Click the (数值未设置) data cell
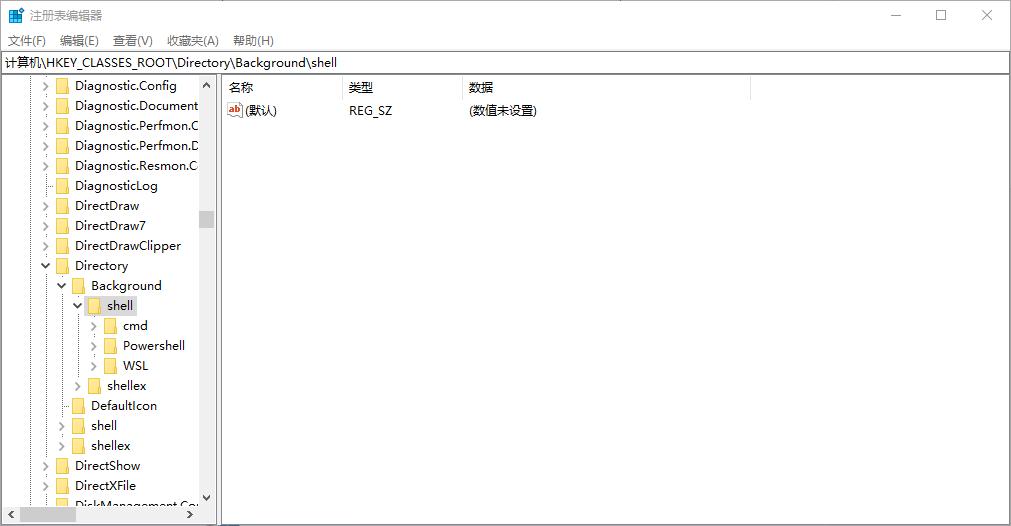1011x526 pixels. click(503, 111)
